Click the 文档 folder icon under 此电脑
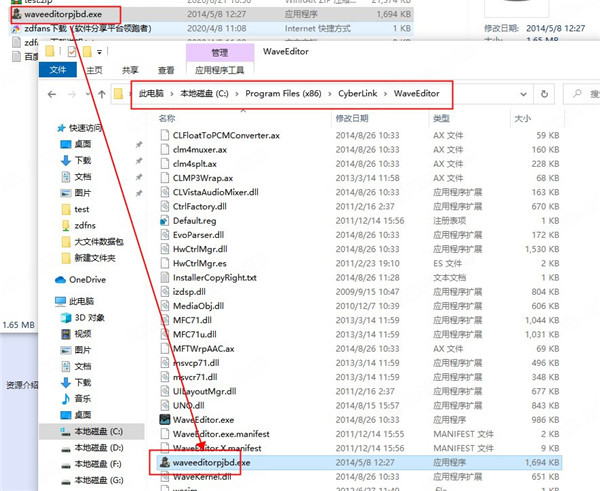Screen dimensions: 600x491 click(x=66, y=366)
